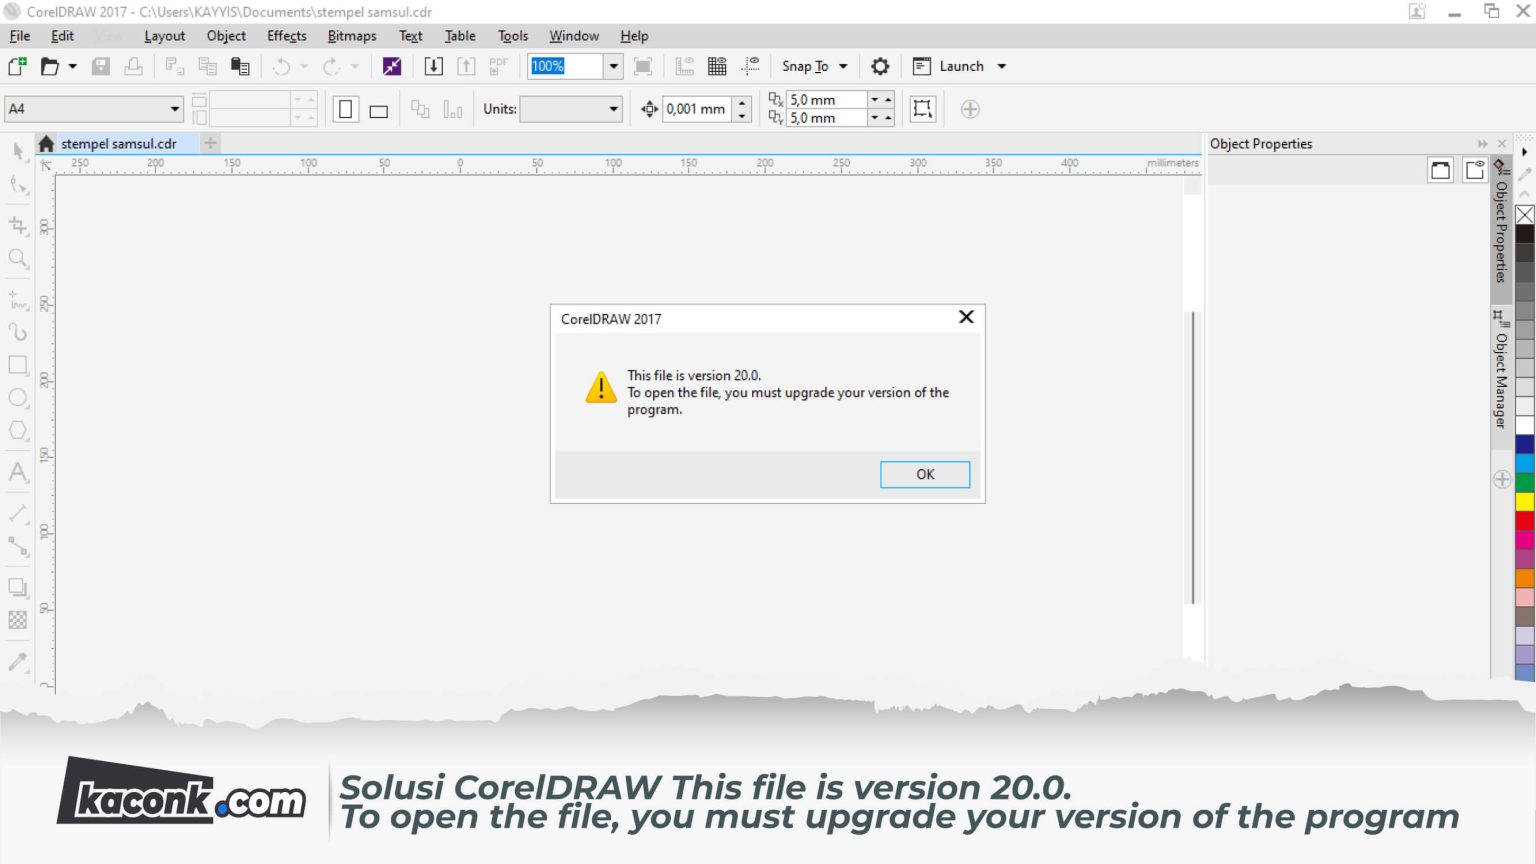This screenshot has height=864, width=1536.
Task: Click the New document icon
Action: point(17,66)
